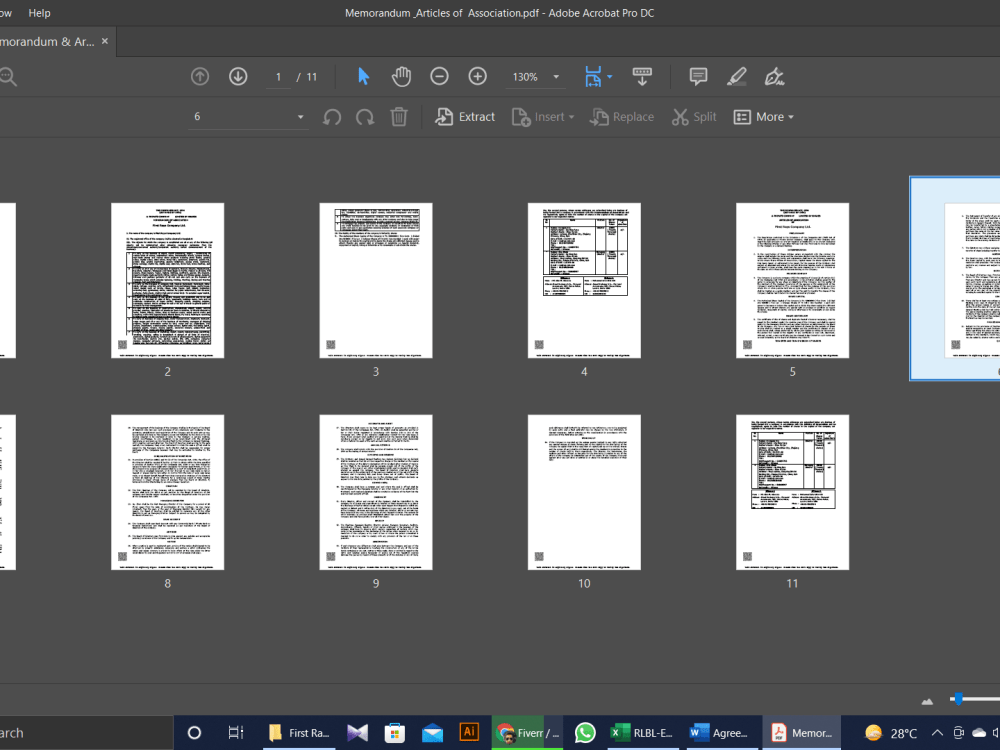
Task: Select page 2 thumbnail
Action: tap(168, 281)
